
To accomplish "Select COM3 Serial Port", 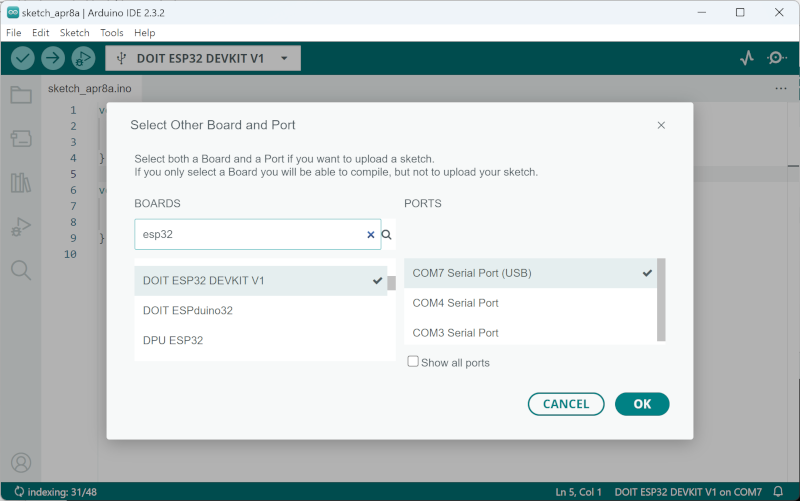I will (530, 333).
